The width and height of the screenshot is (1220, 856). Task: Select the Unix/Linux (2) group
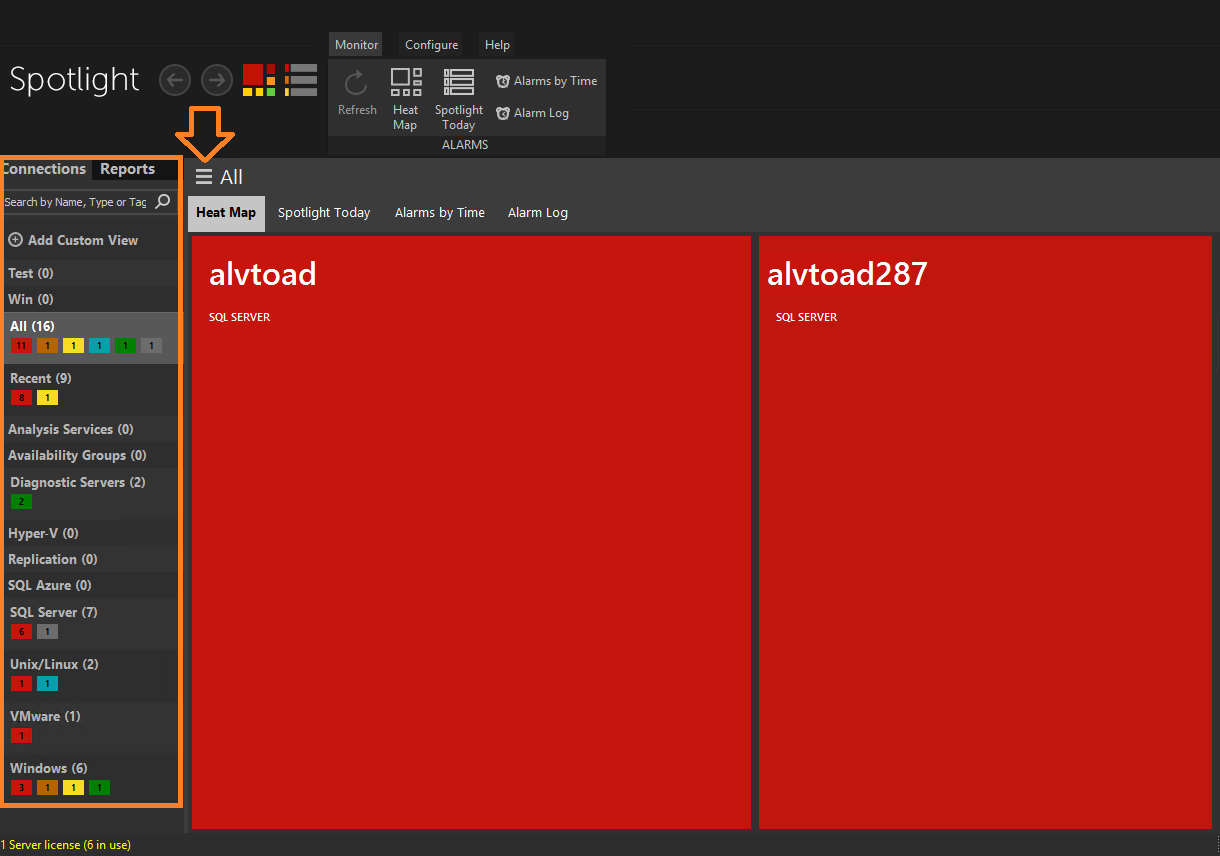pyautogui.click(x=92, y=676)
